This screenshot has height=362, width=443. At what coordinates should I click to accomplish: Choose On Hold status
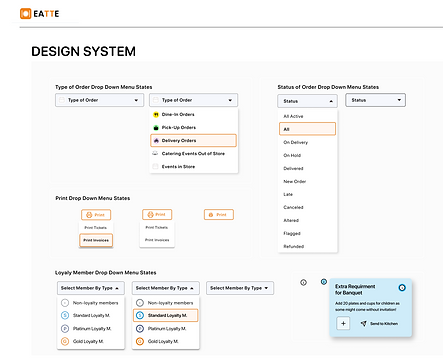[307, 155]
